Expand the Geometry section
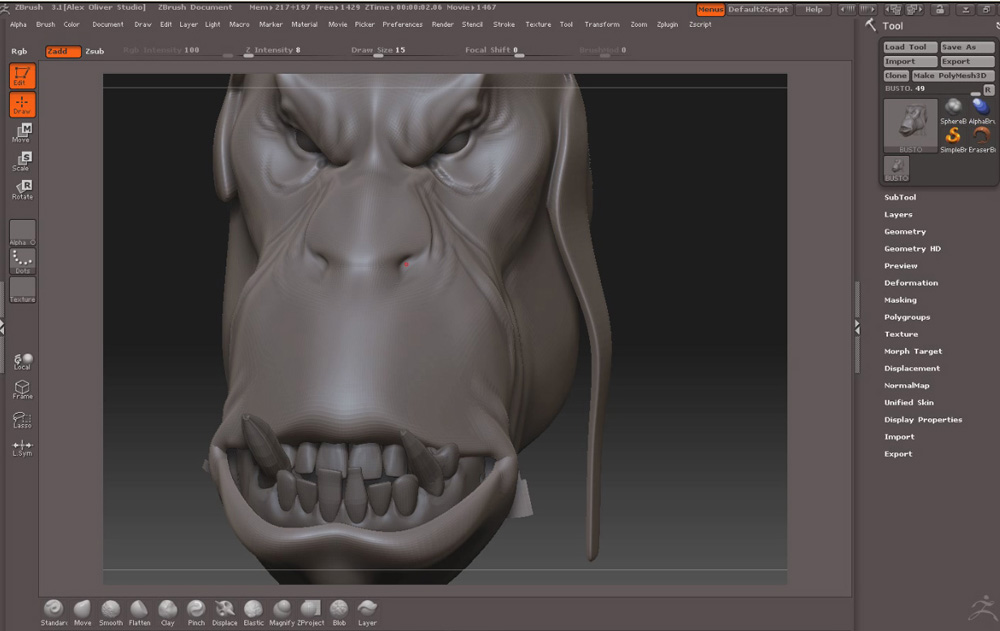This screenshot has height=631, width=1000. point(905,231)
